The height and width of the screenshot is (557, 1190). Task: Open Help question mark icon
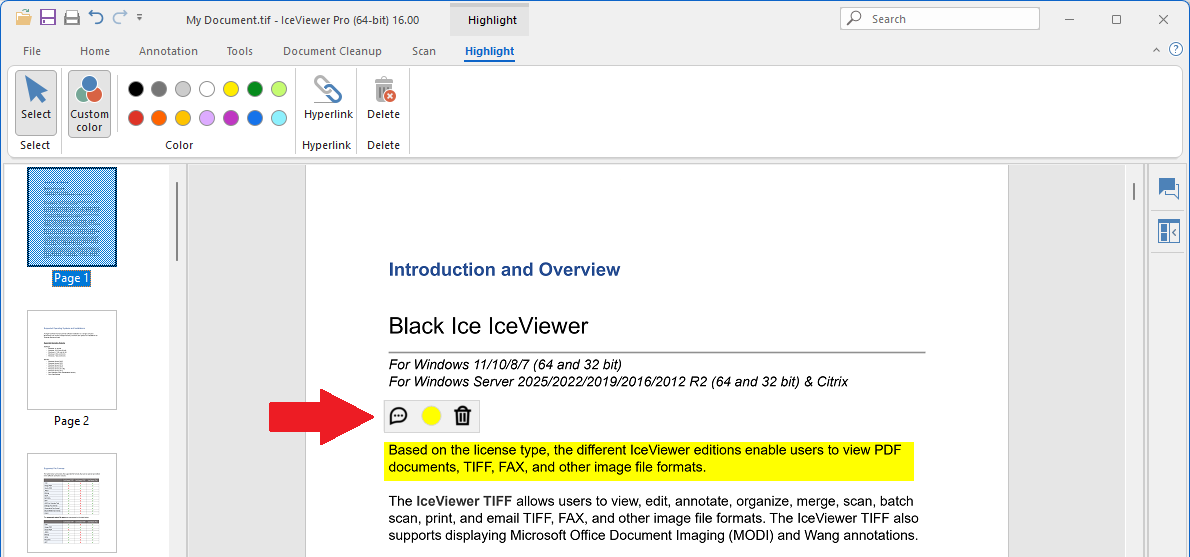pos(1176,50)
